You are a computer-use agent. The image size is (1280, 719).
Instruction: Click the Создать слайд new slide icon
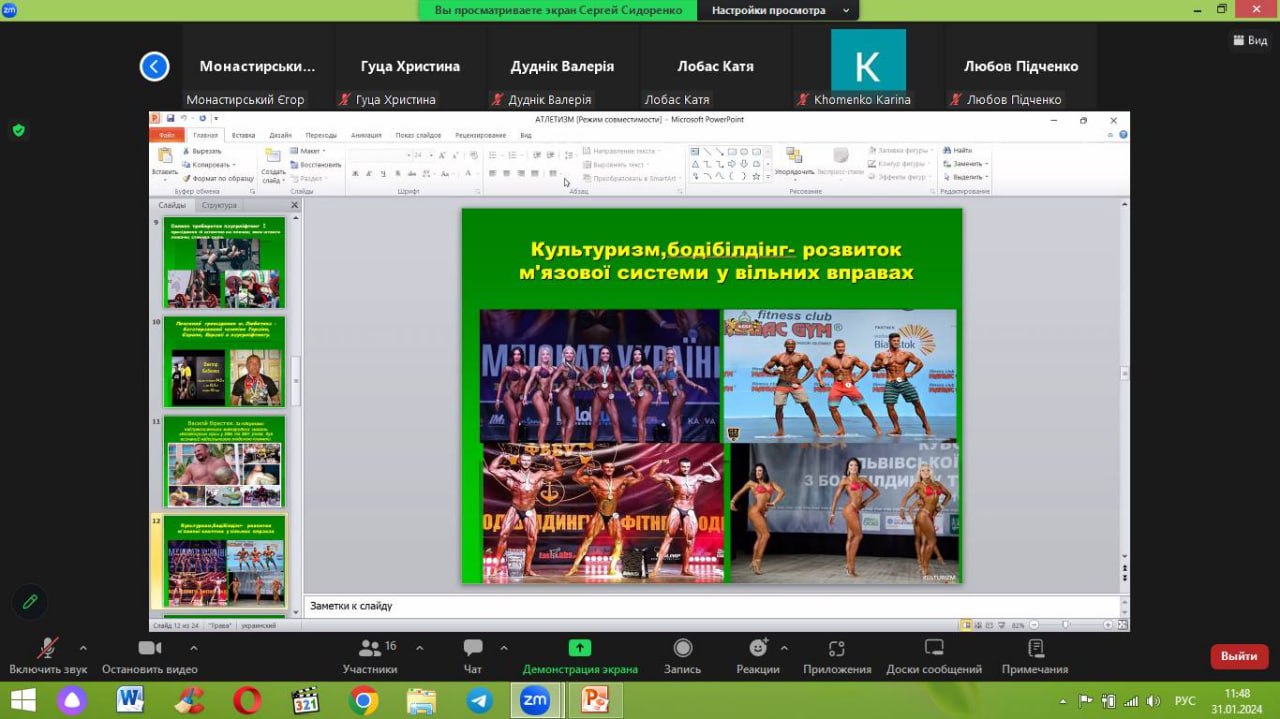click(x=273, y=156)
